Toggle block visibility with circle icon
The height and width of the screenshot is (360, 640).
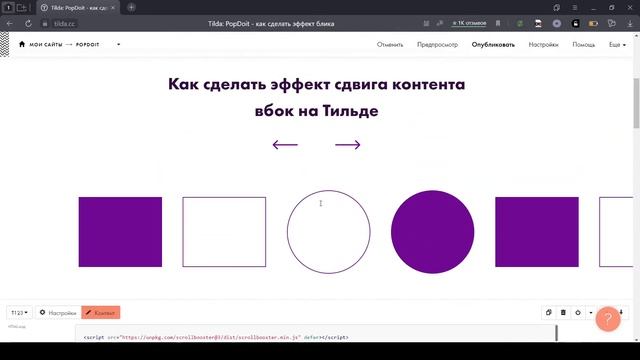click(x=578, y=313)
